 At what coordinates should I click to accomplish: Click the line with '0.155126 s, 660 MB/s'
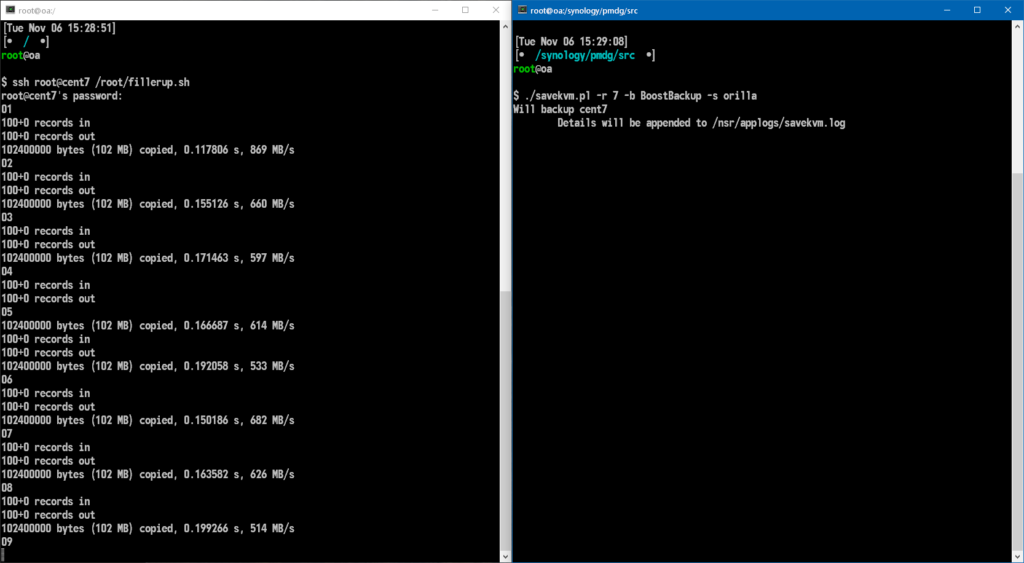148,204
